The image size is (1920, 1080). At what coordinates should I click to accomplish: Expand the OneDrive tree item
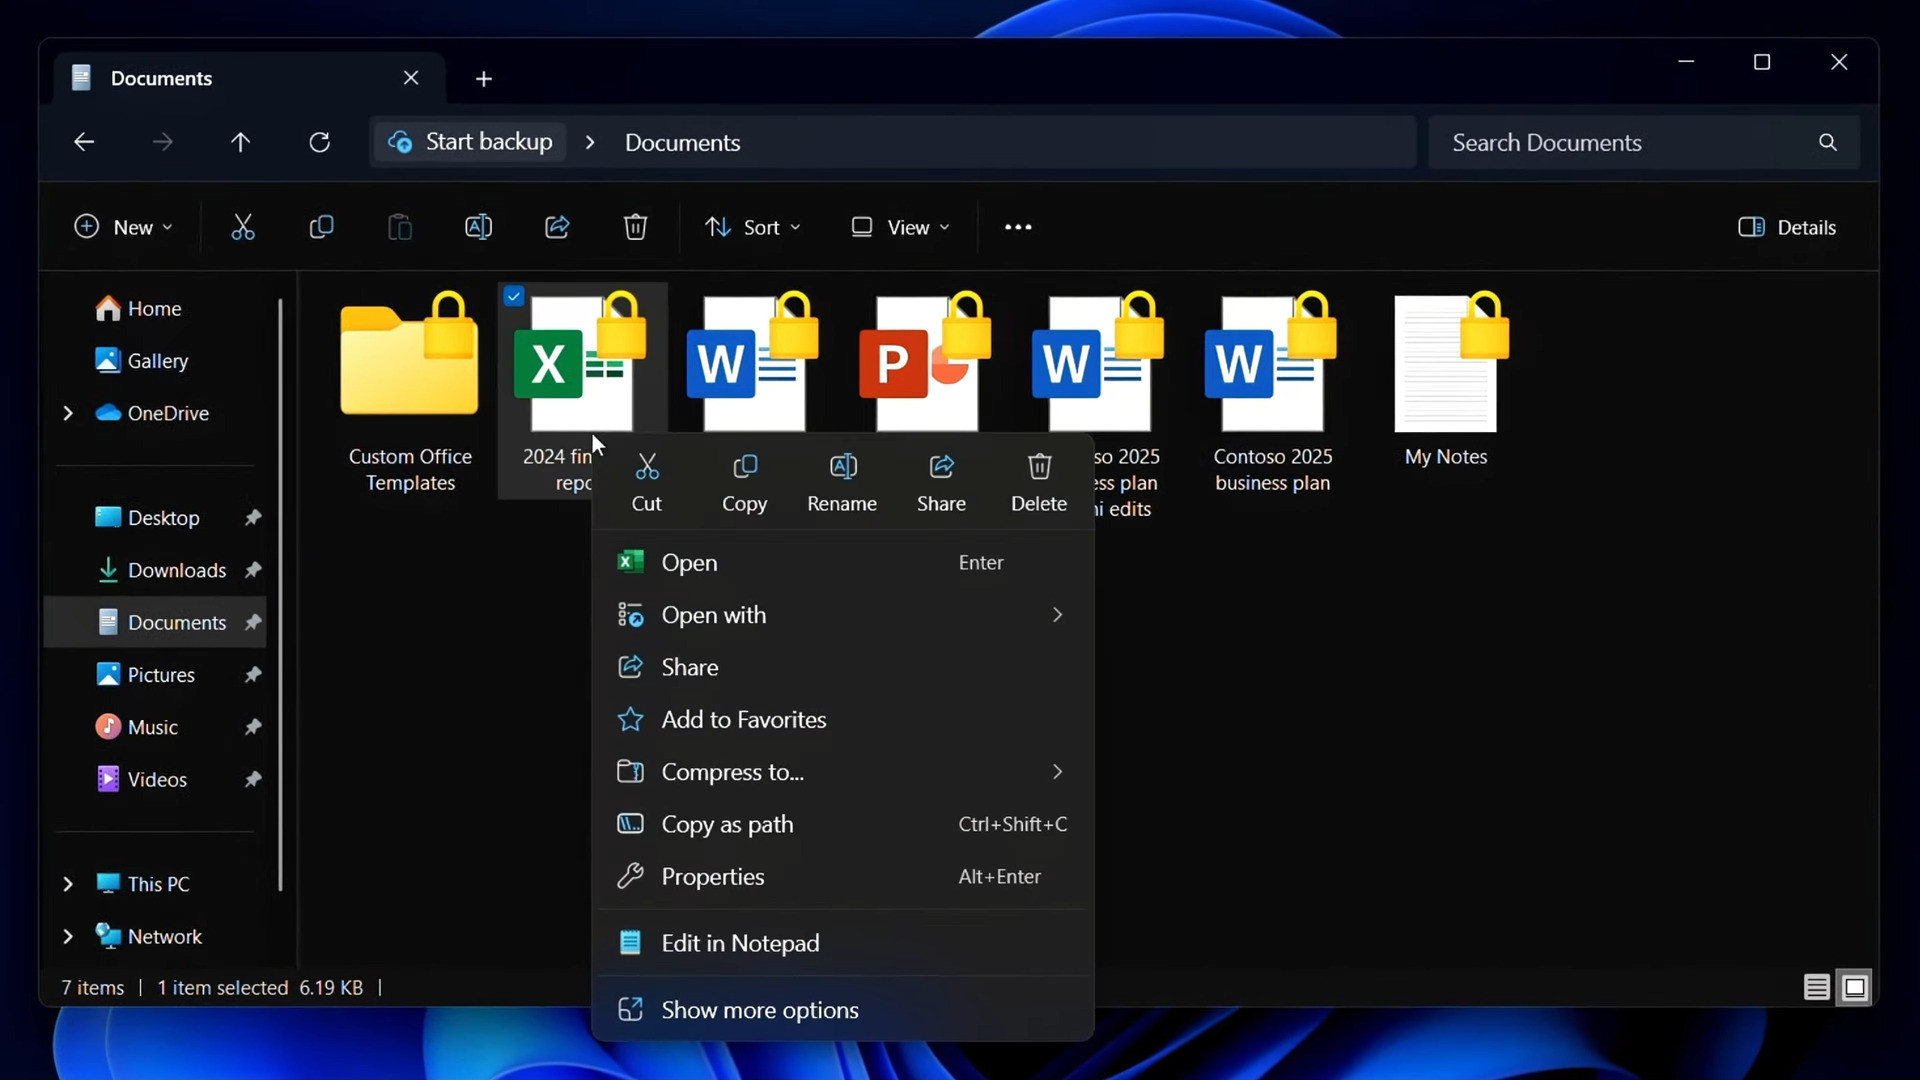point(66,413)
